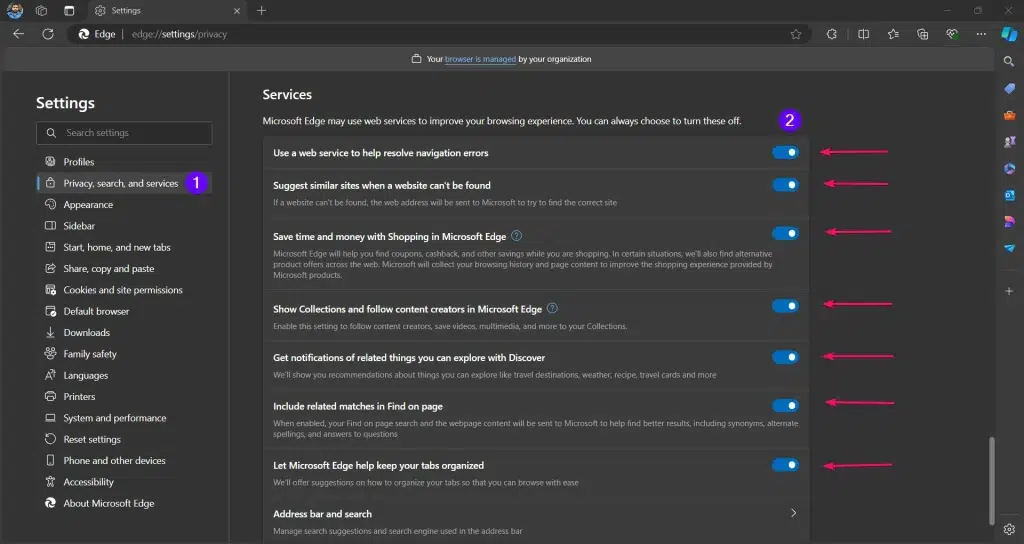1024x544 pixels.
Task: Toggle resolve navigation errors web service
Action: point(785,152)
